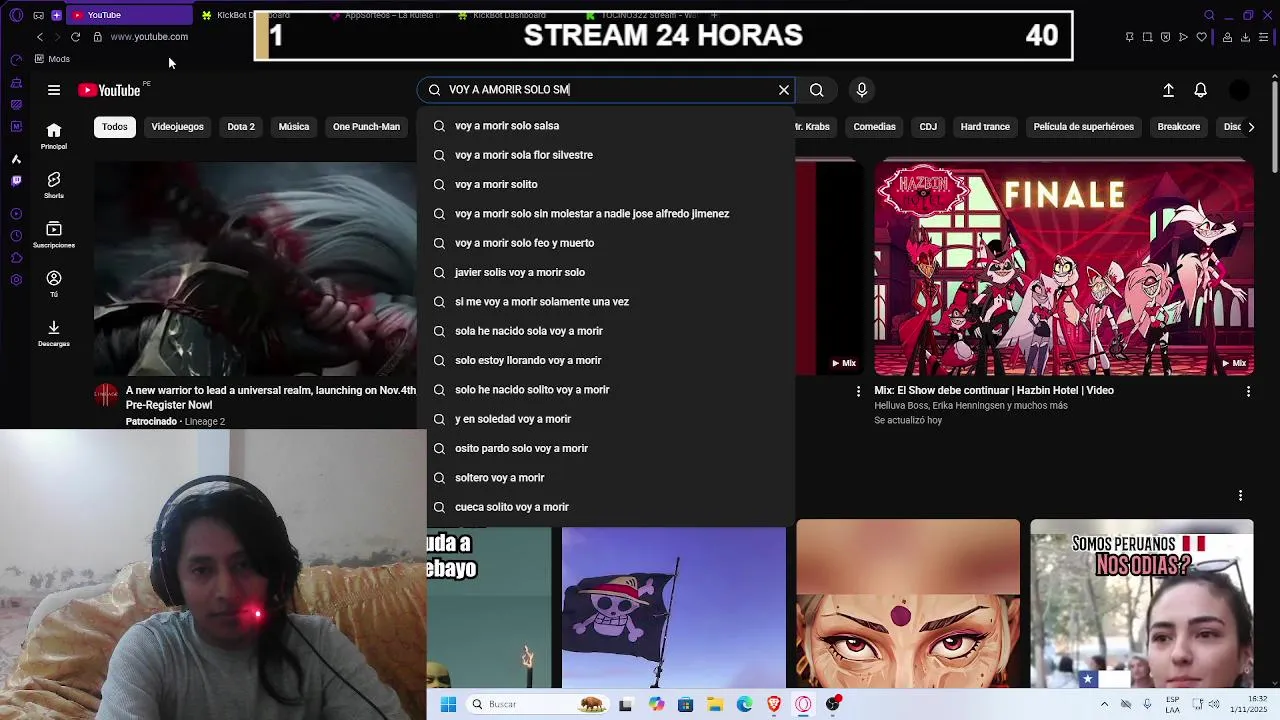Select the One Punch-Man filter chip
The image size is (1280, 720).
click(366, 127)
